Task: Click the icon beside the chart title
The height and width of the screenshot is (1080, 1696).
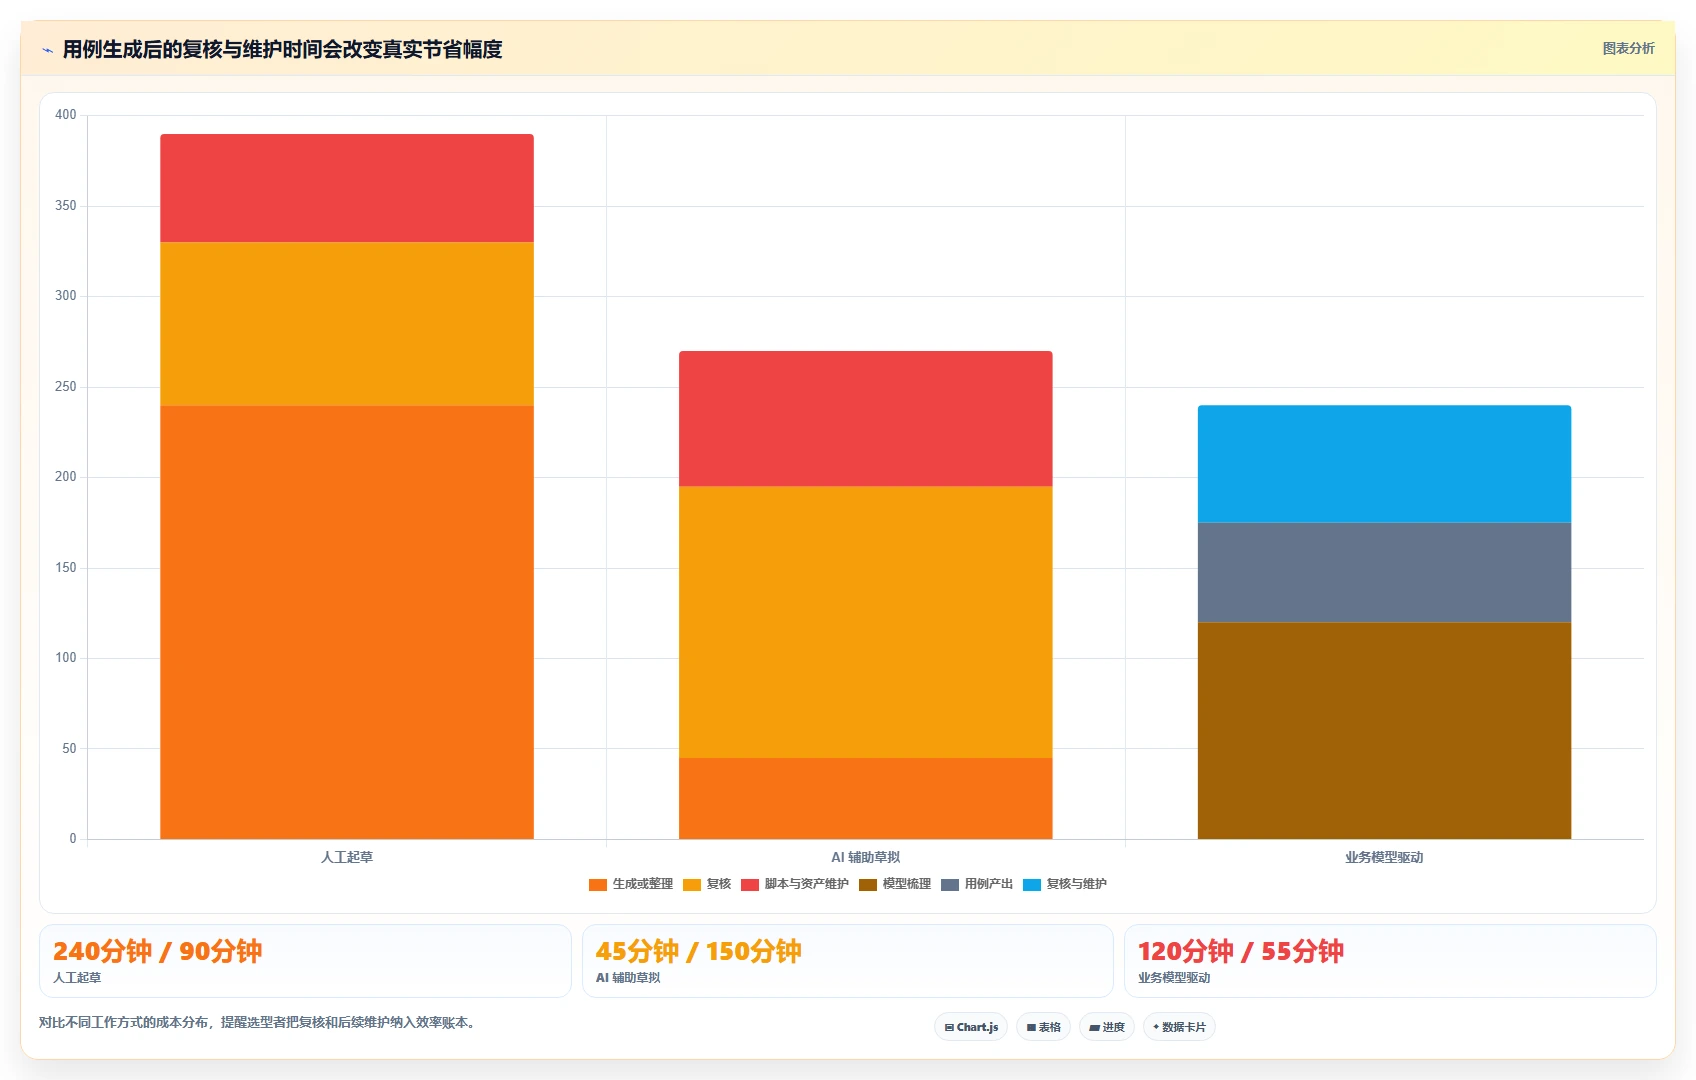Action: tap(47, 50)
